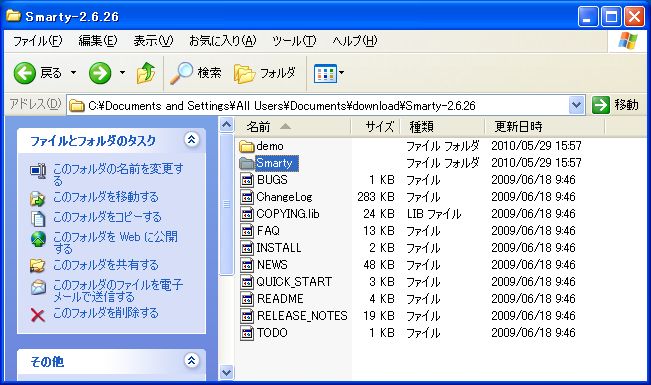This screenshot has width=651, height=385.
Task: Click このフォルダを削除する link
Action: click(x=106, y=313)
